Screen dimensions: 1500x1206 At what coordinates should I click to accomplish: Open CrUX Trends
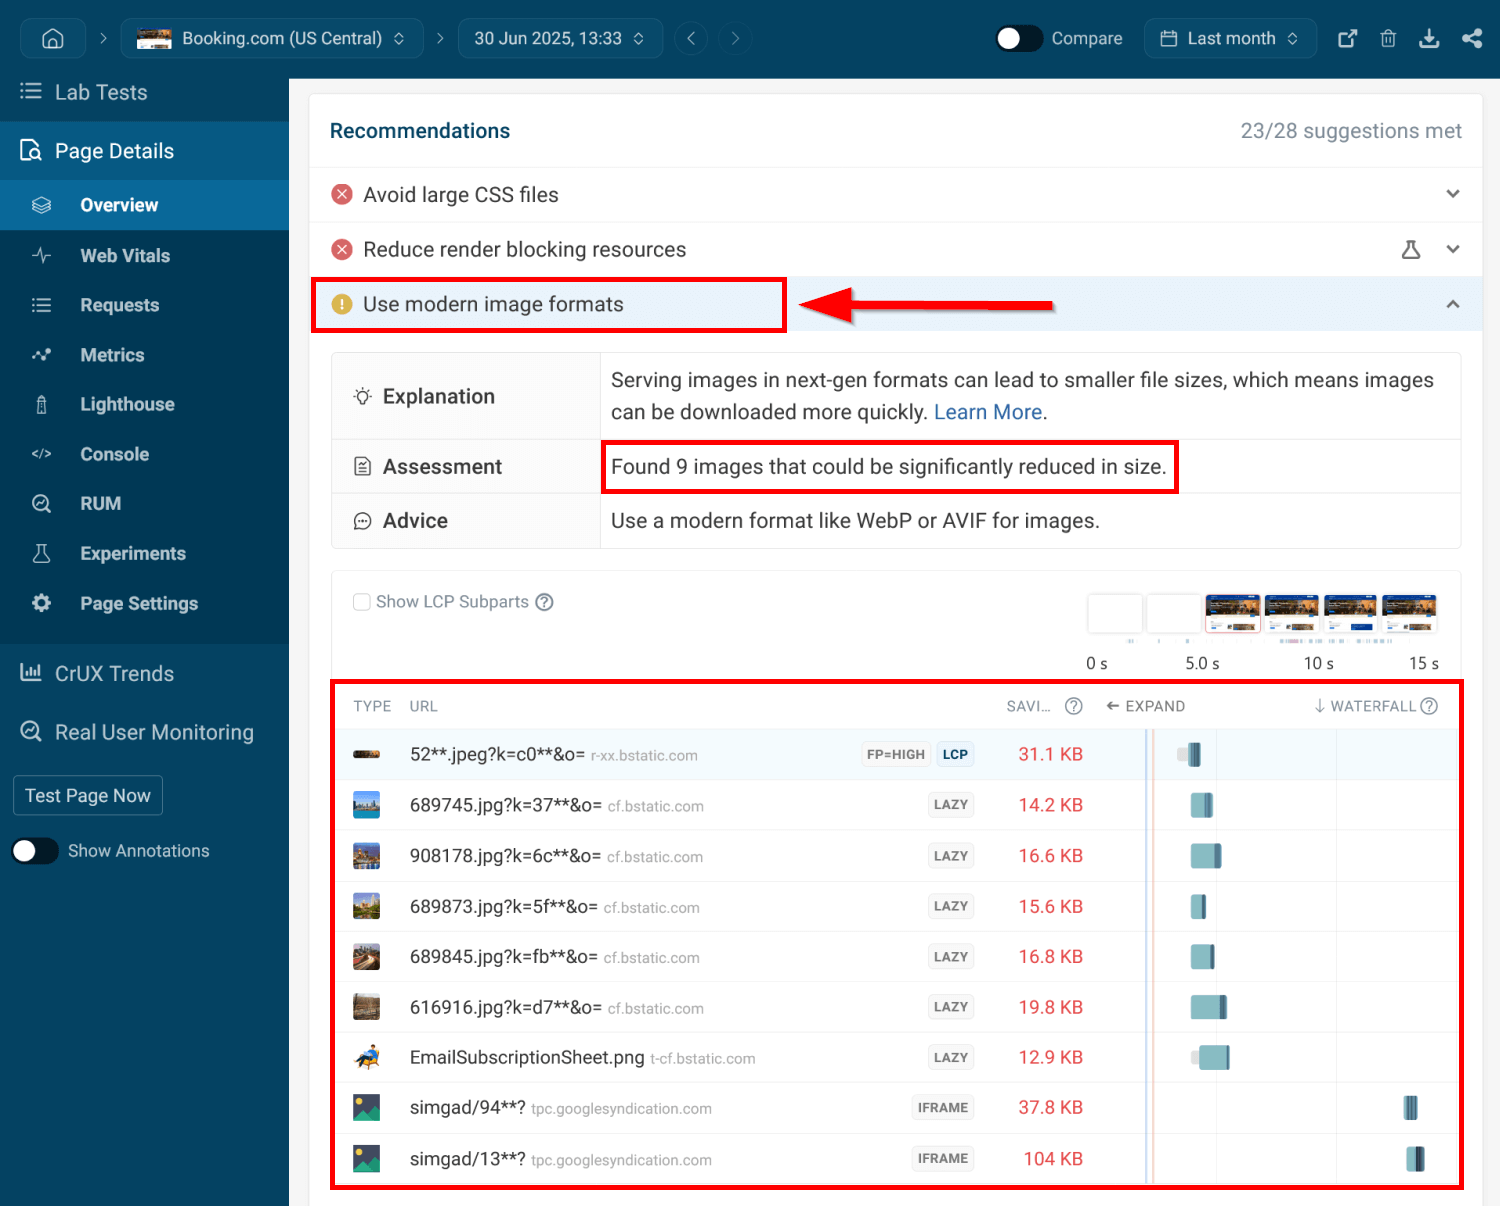[114, 673]
